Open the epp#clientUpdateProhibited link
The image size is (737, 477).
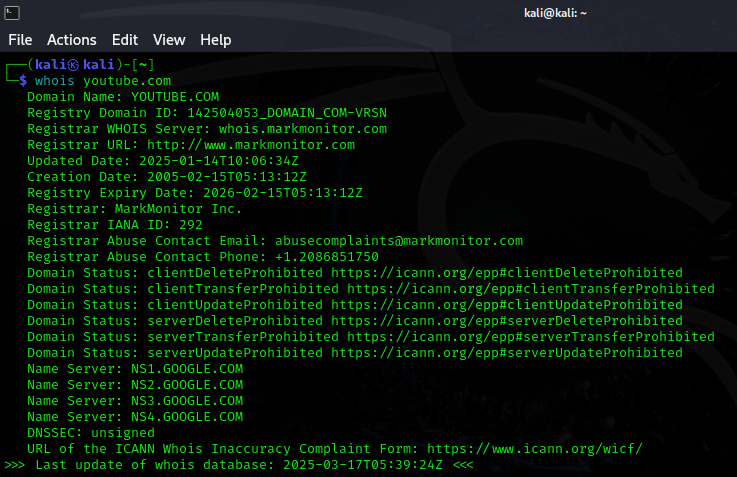tap(507, 305)
